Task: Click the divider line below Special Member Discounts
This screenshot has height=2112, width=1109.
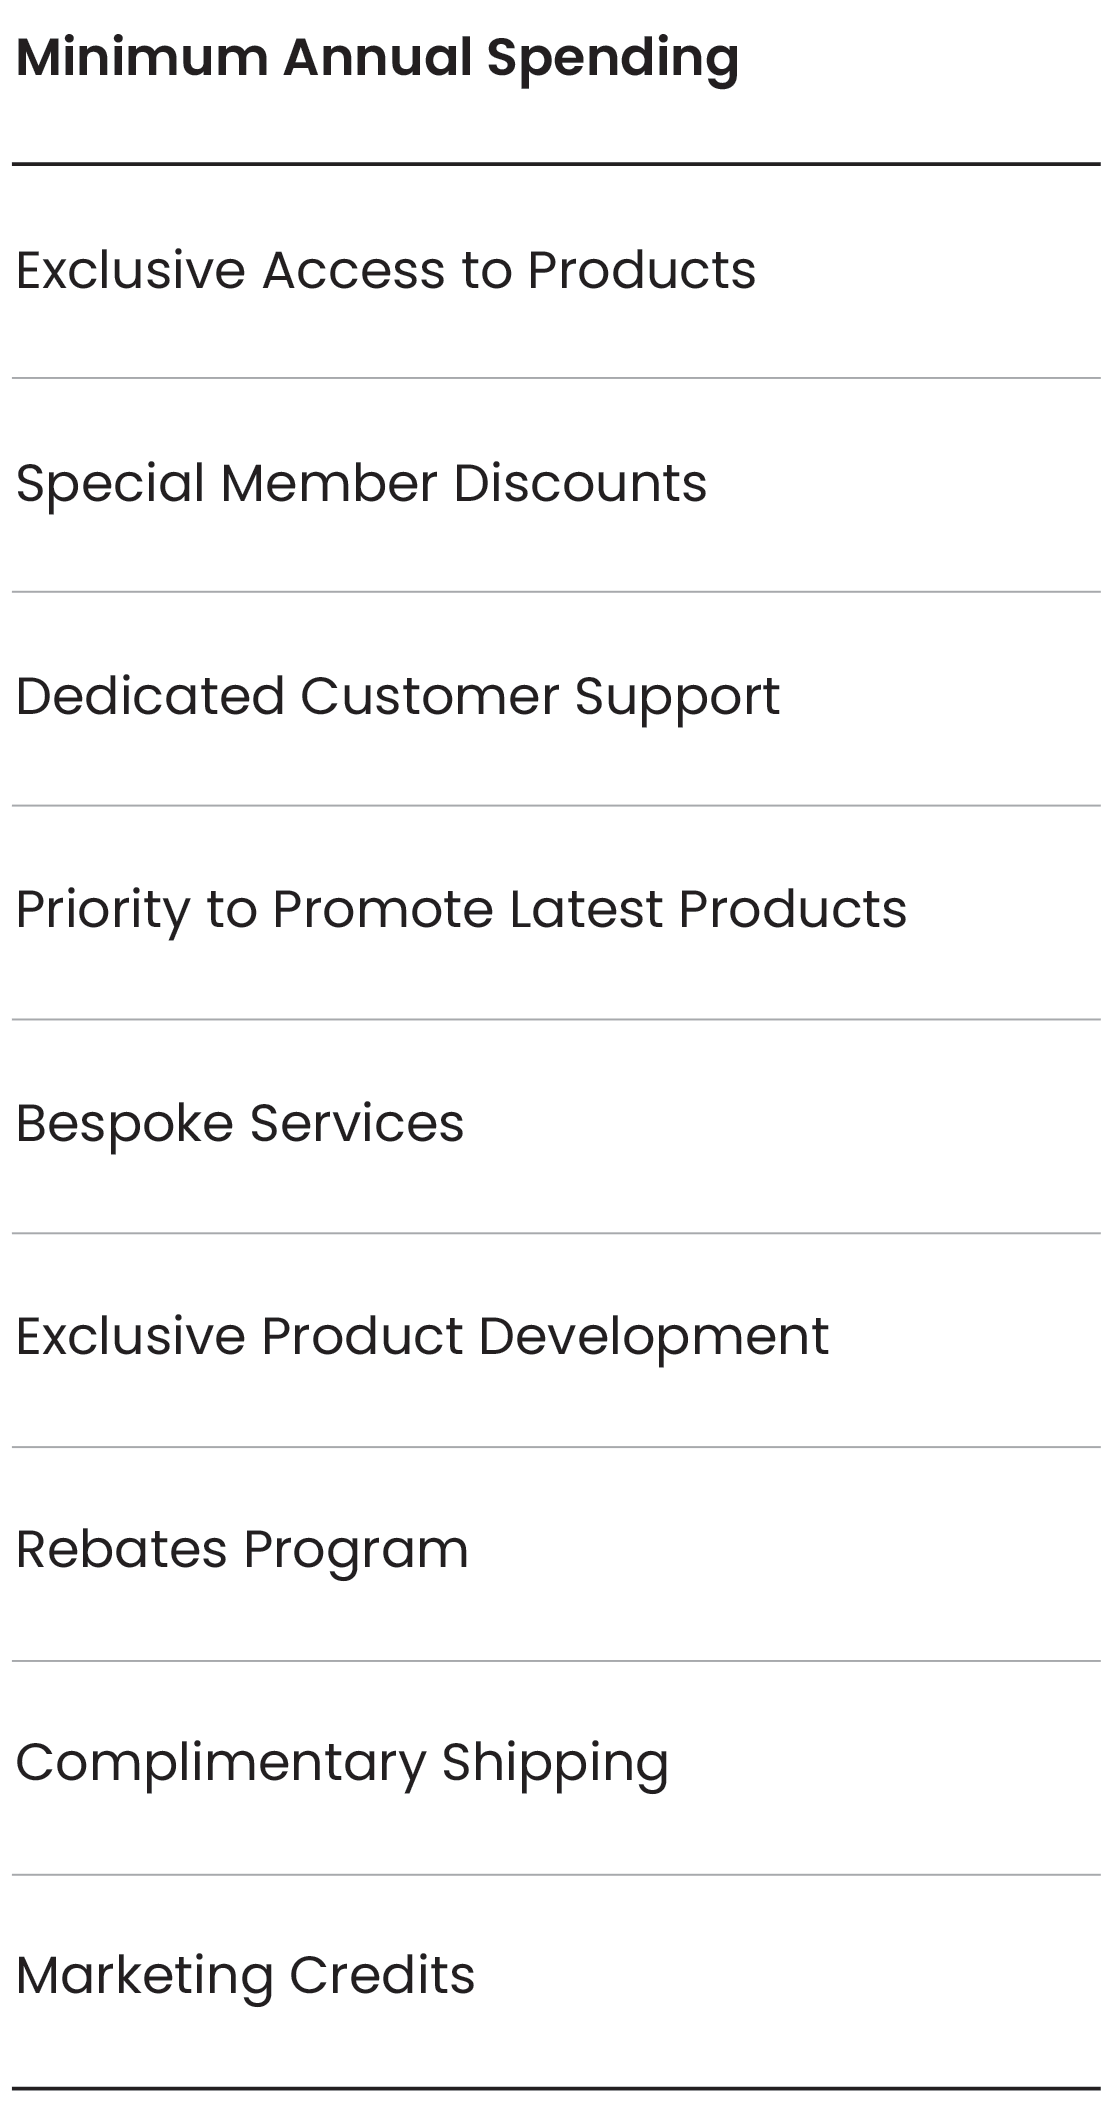Action: click(555, 592)
